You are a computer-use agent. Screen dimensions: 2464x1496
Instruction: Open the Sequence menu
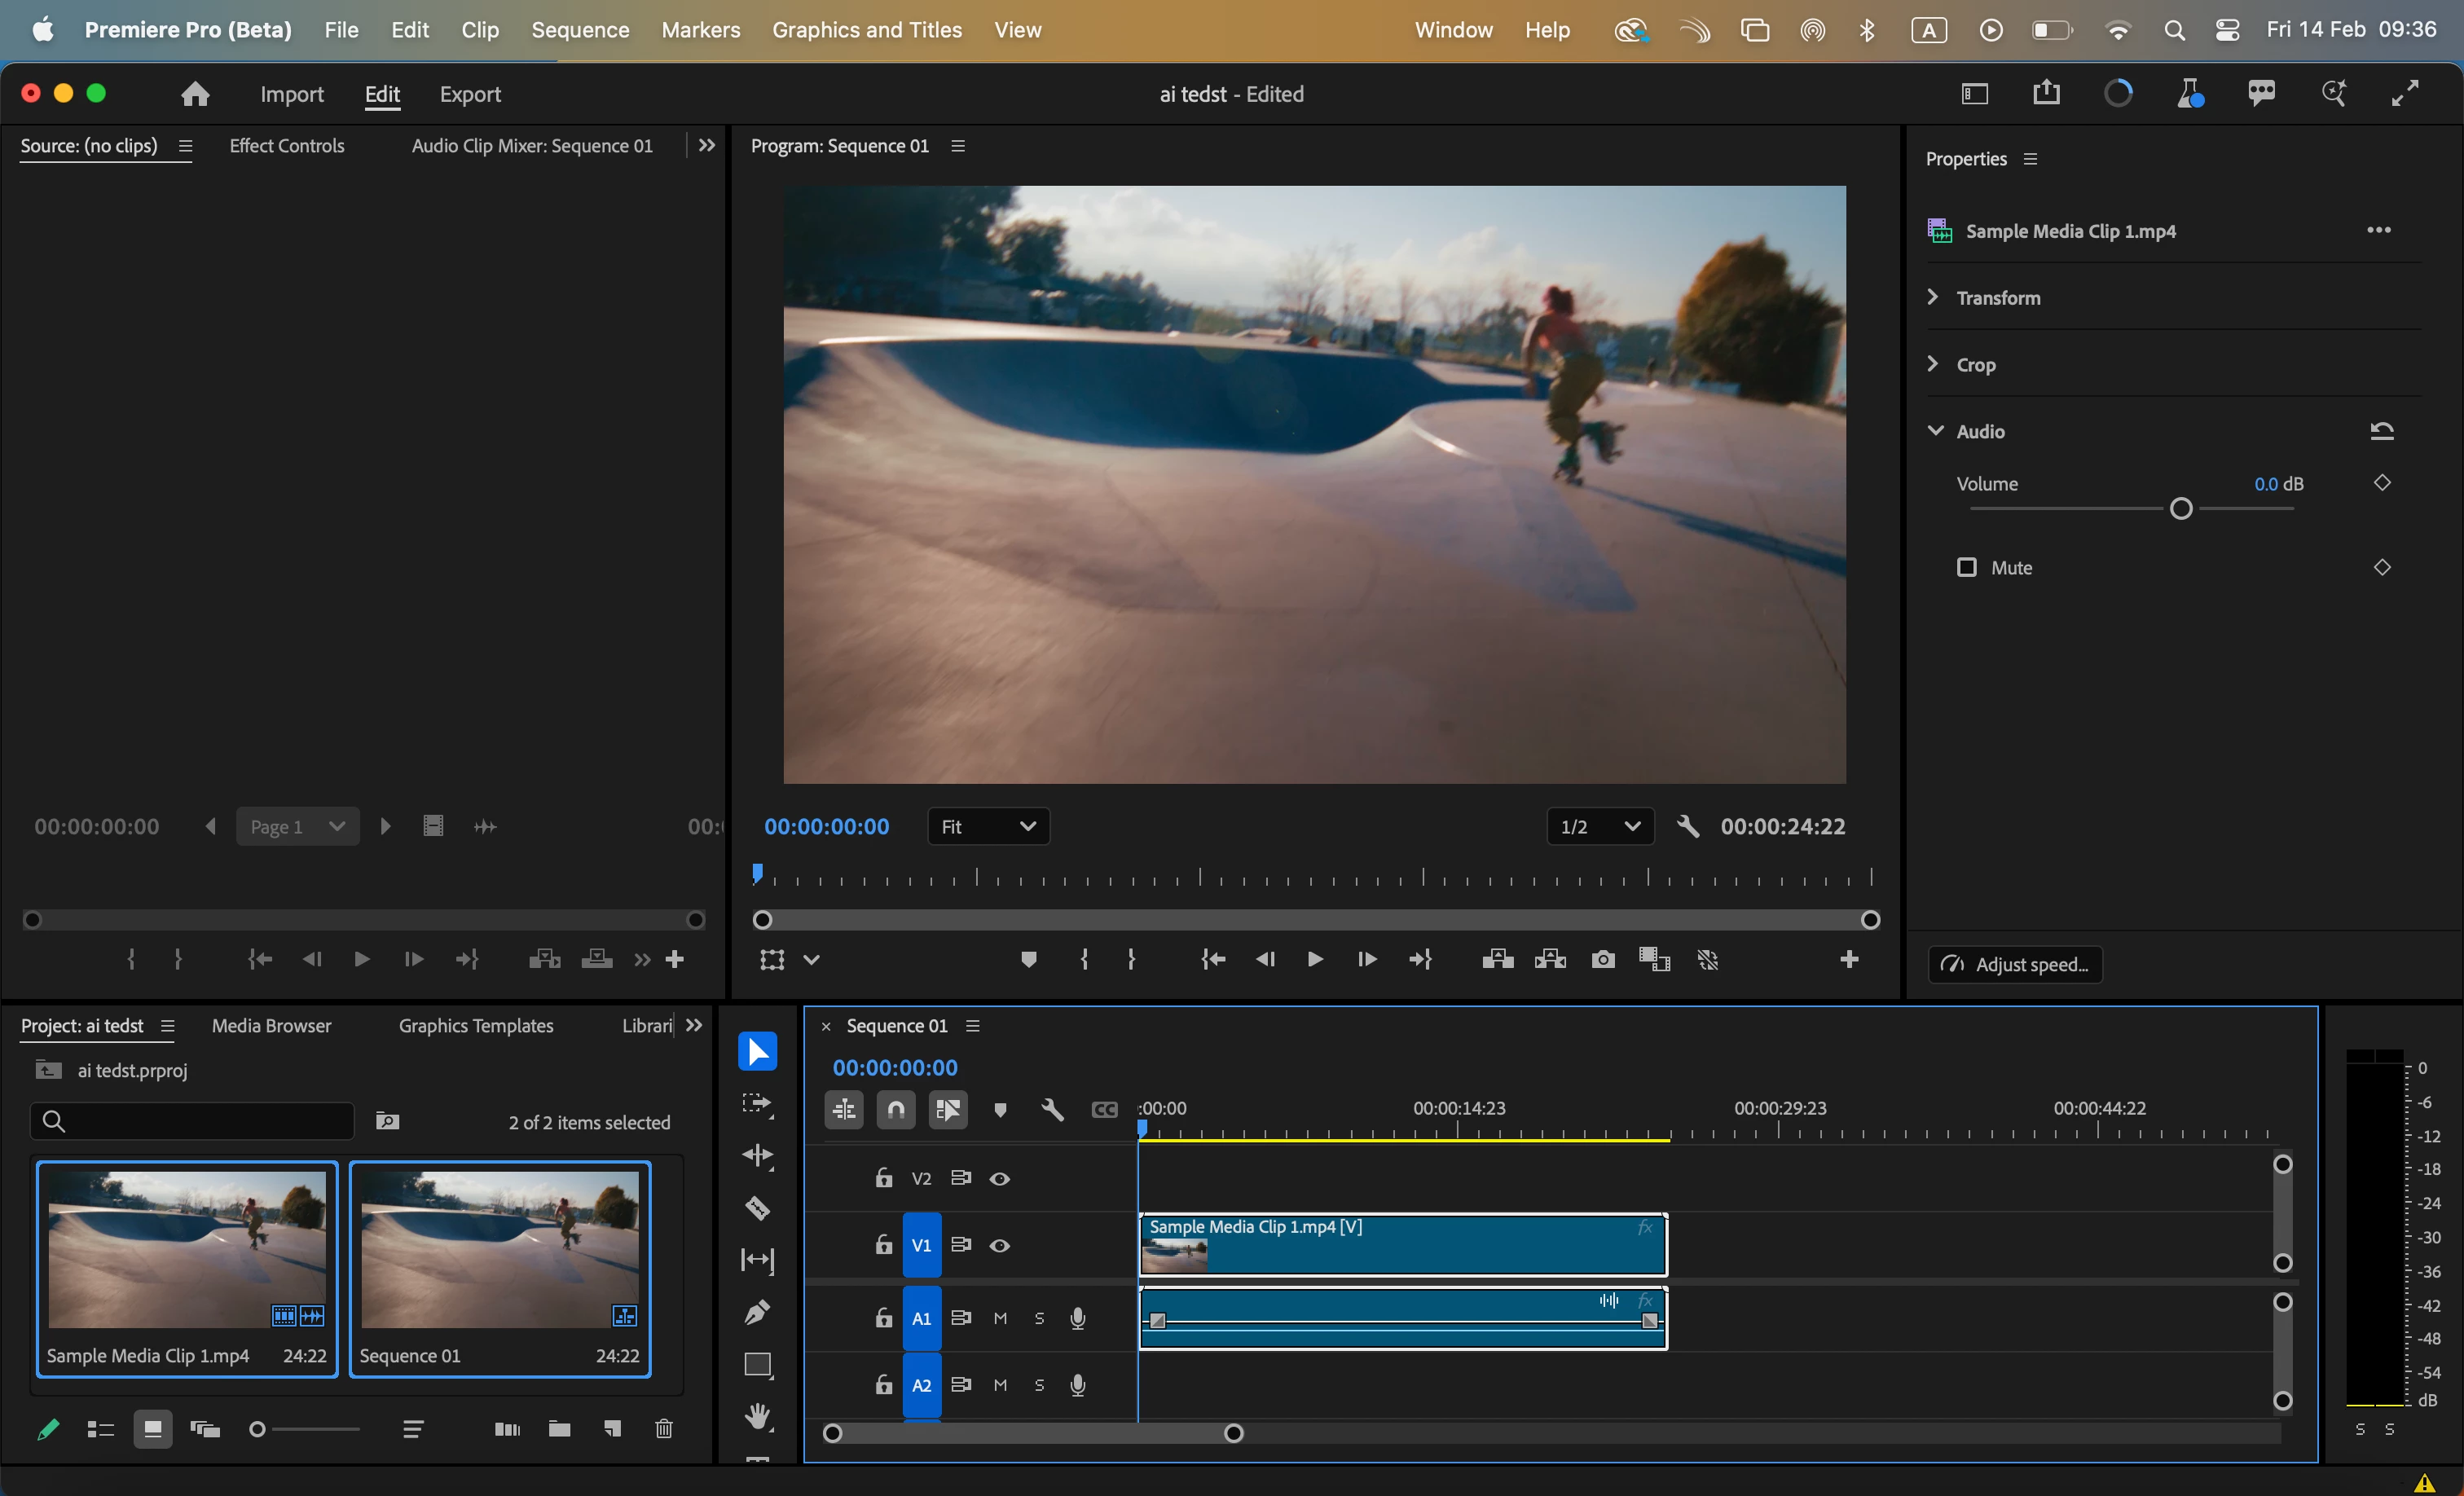click(580, 30)
